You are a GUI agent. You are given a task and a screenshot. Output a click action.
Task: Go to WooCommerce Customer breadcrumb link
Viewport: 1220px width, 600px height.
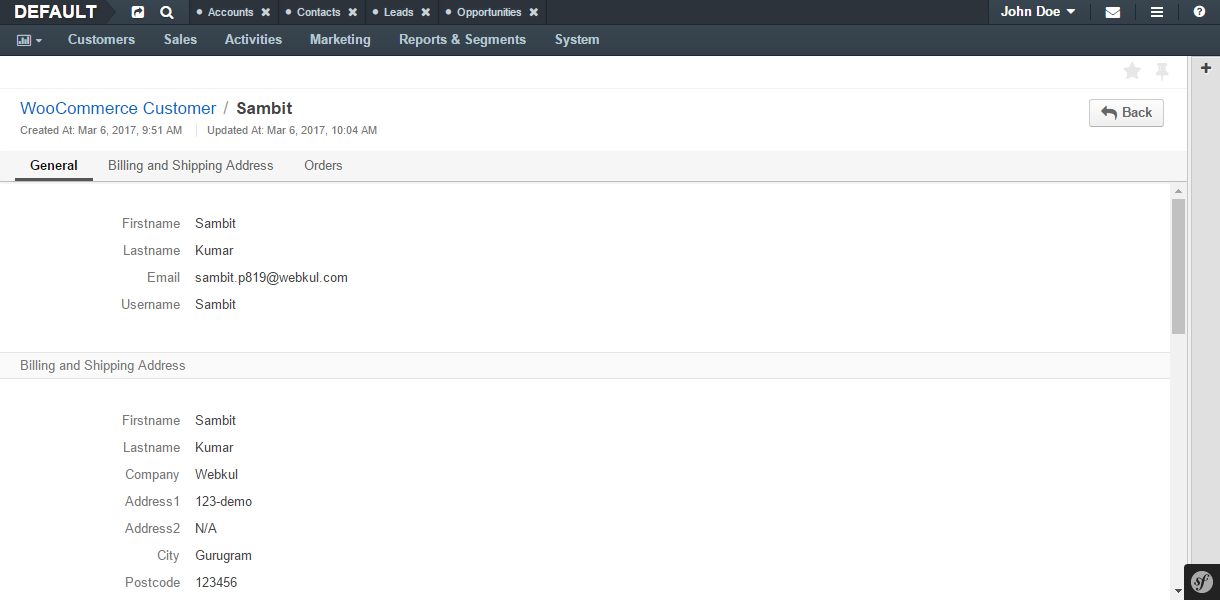[118, 108]
